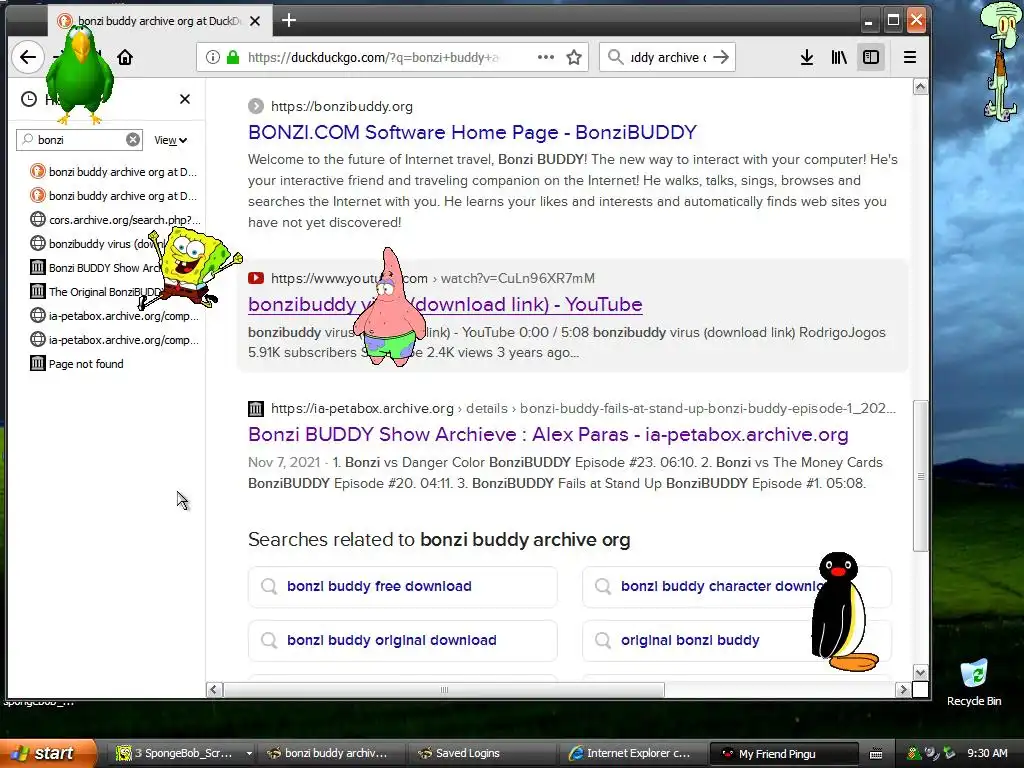Viewport: 1024px width, 768px height.
Task: Search bonzi buddy original download
Action: (402, 641)
